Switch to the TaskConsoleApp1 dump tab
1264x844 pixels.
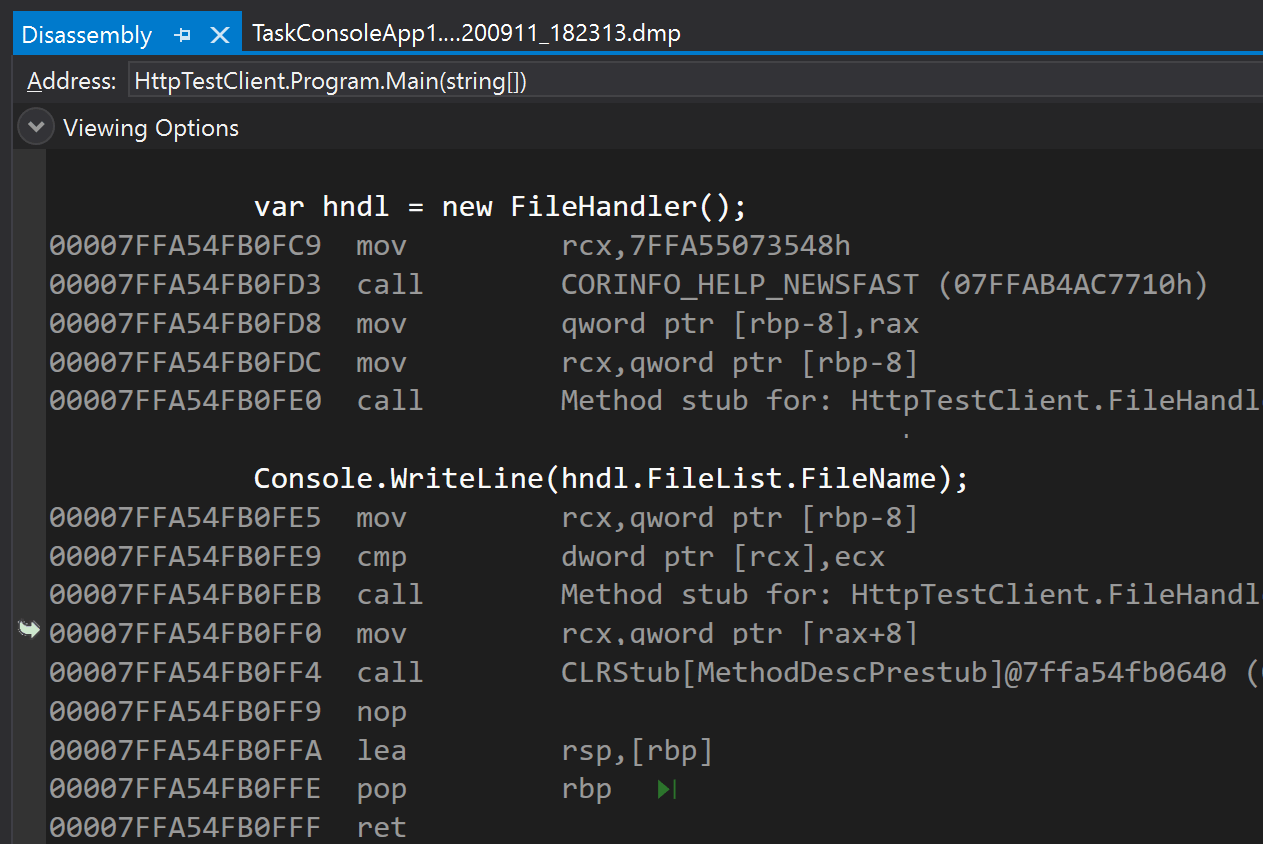(x=466, y=32)
